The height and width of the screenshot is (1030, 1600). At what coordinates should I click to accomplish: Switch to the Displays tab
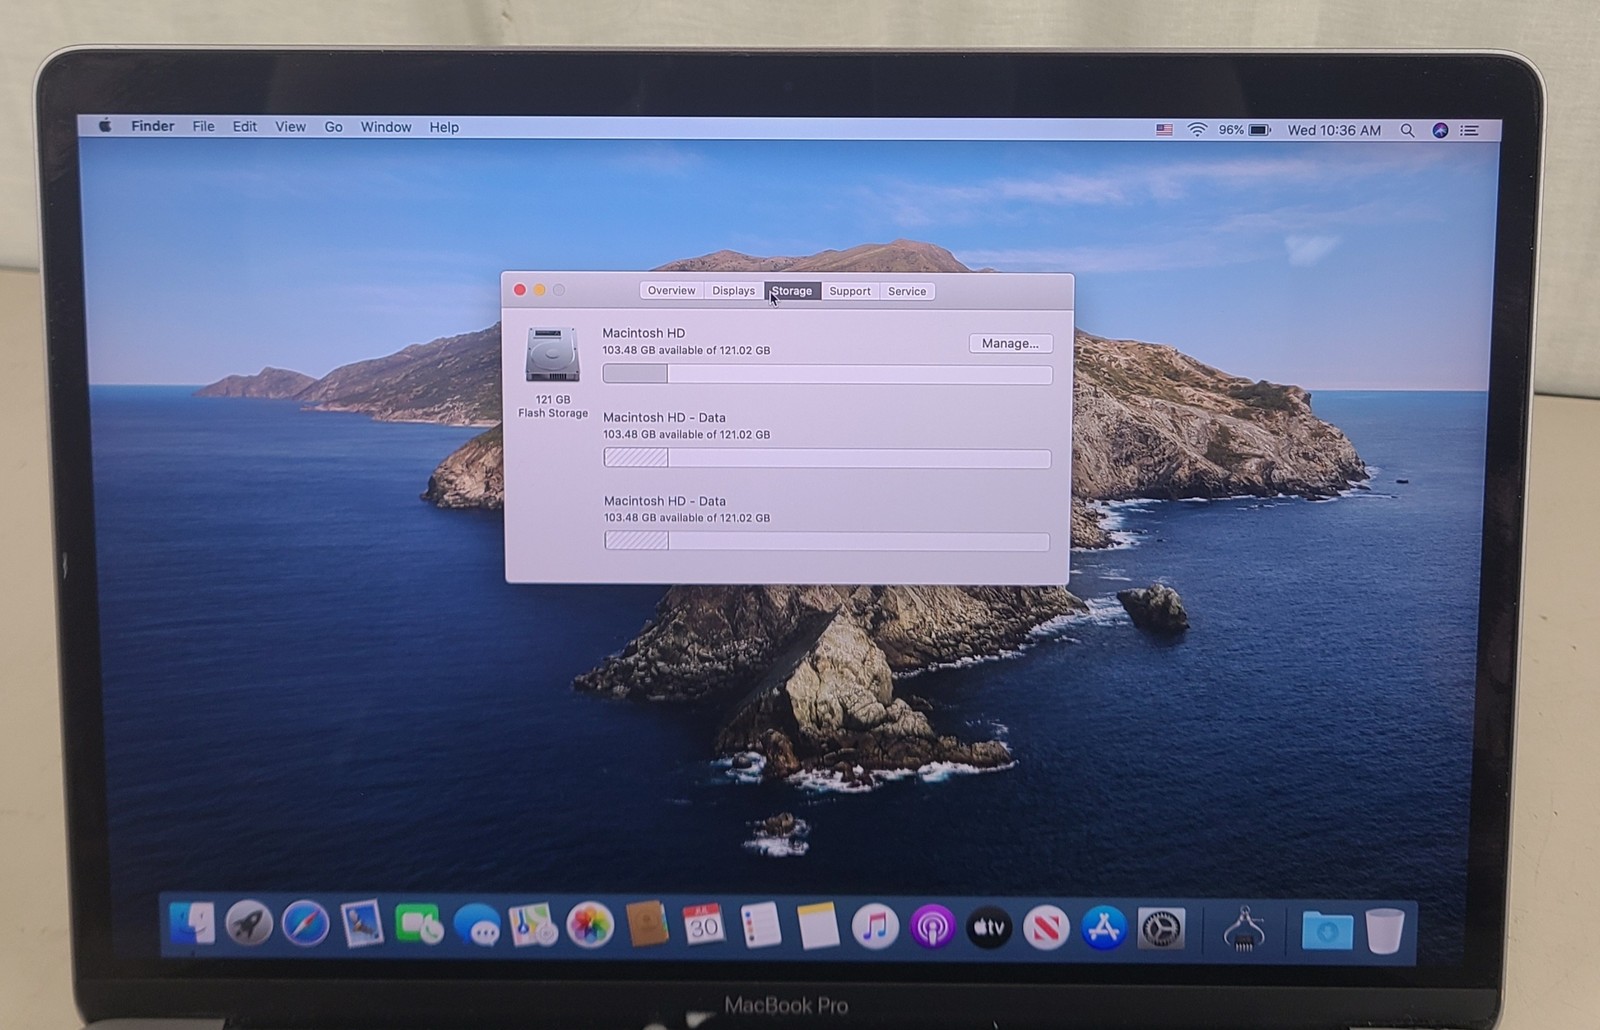(734, 291)
